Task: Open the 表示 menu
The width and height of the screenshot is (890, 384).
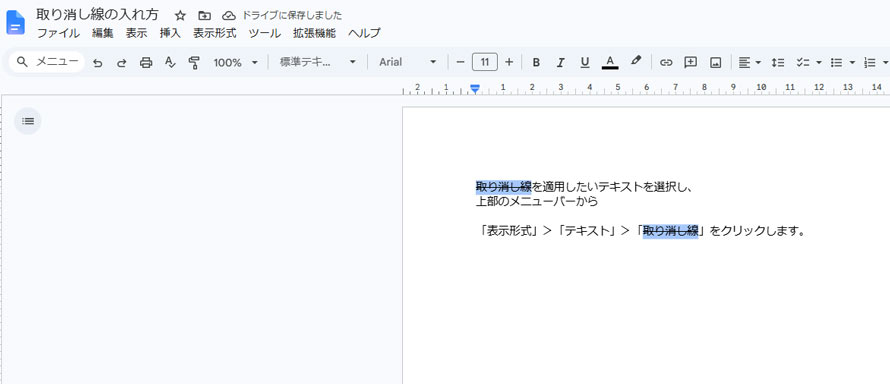Action: (136, 33)
